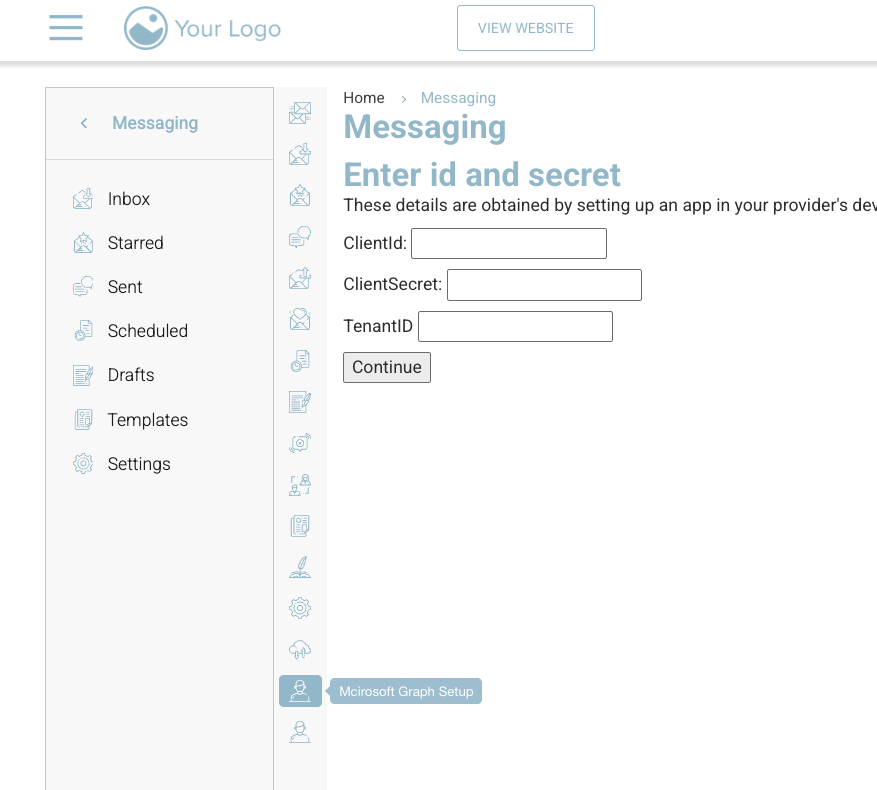The height and width of the screenshot is (790, 877).
Task: Open Templates in Messaging sidebar
Action: pos(147,420)
